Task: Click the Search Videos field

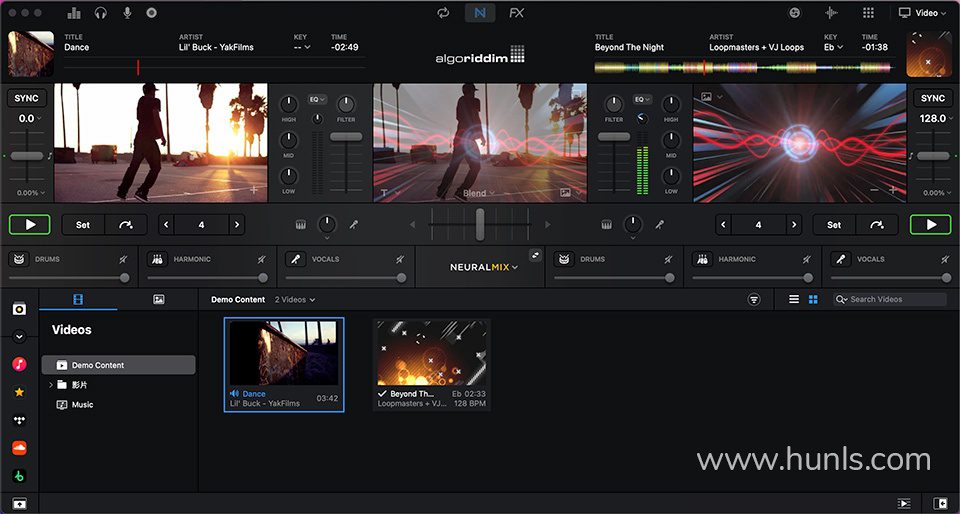Action: pyautogui.click(x=890, y=299)
